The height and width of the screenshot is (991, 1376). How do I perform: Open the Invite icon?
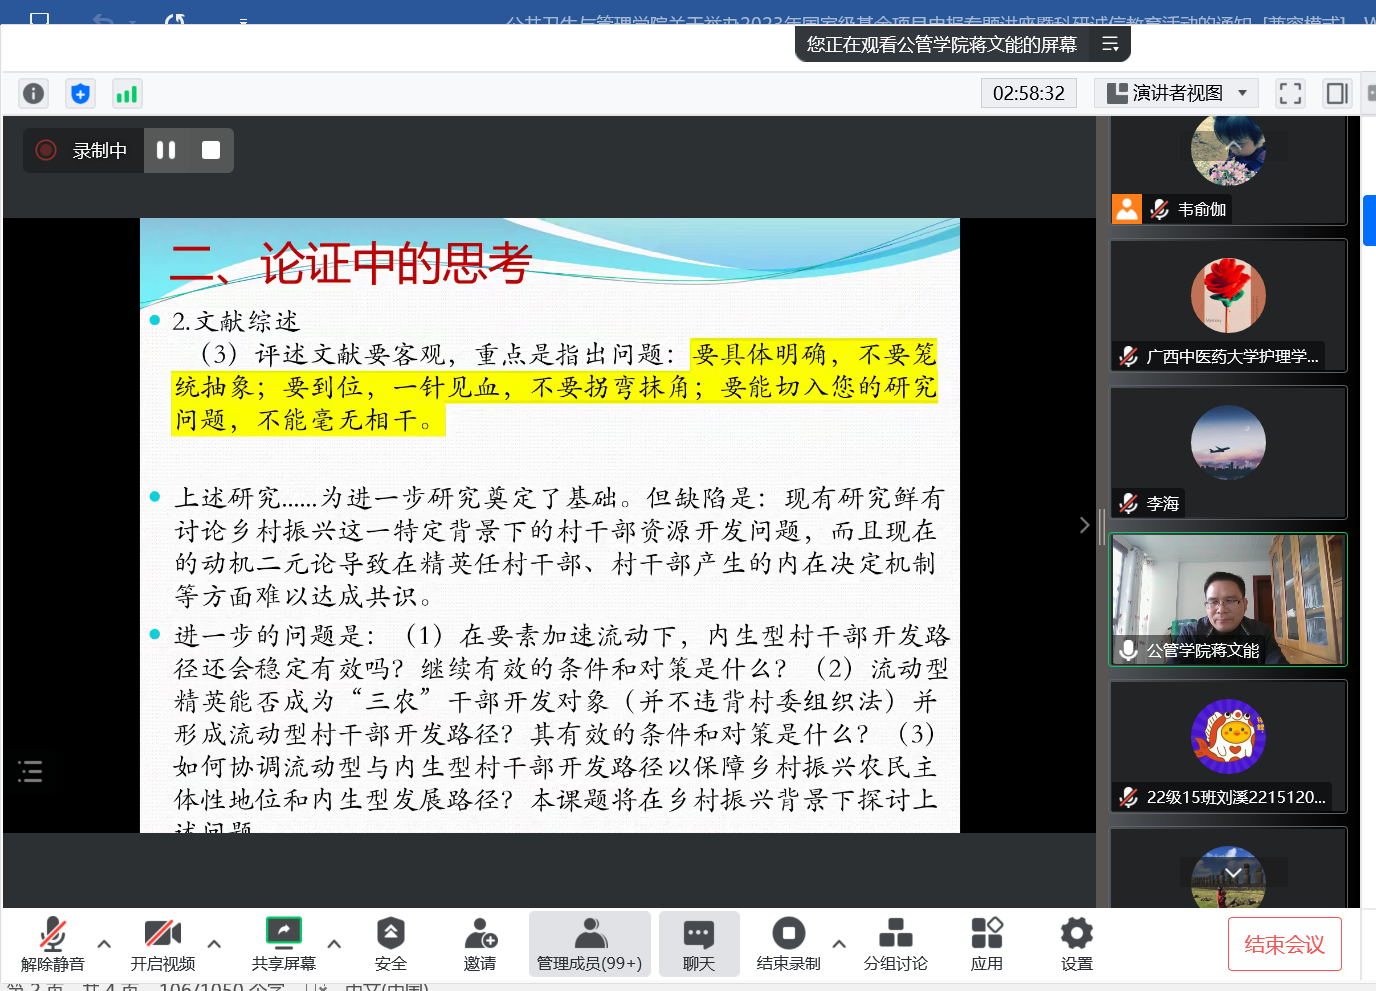tap(480, 944)
